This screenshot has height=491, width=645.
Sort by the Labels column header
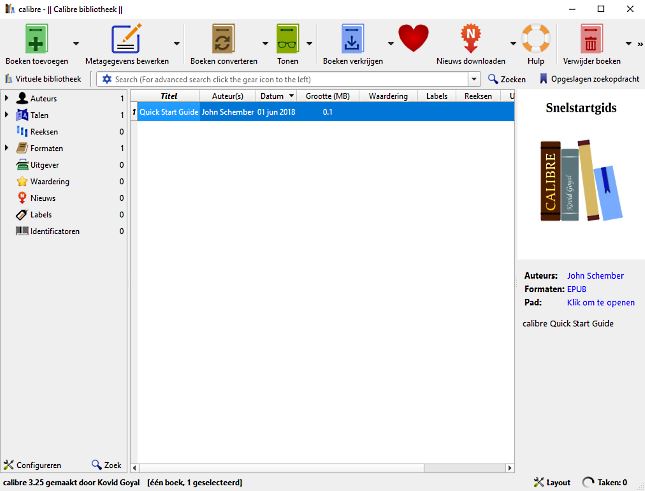(436, 96)
